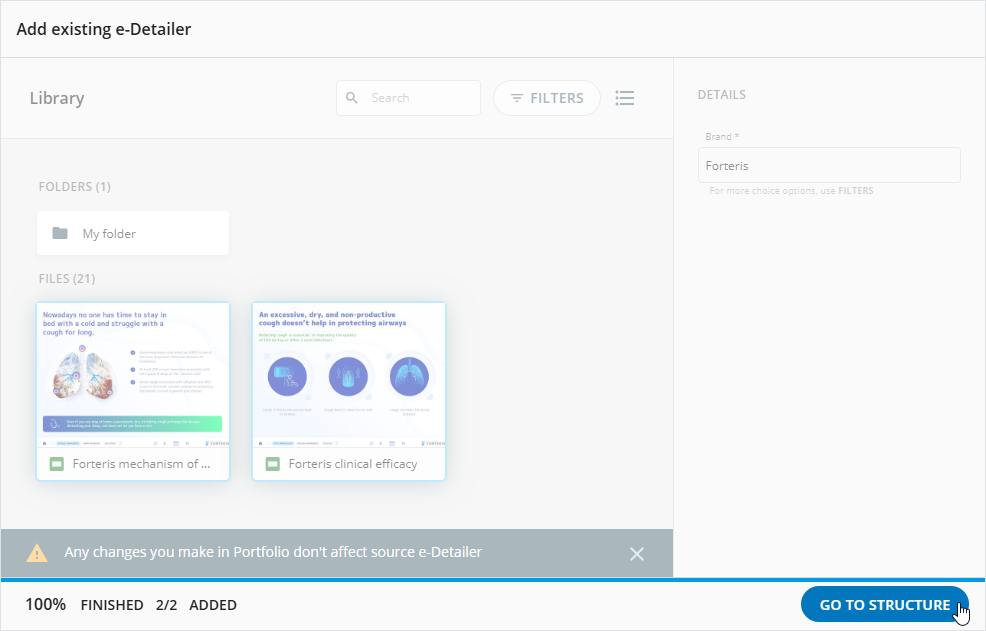Open the My folder label
Screen dimensions: 986x631
[x=109, y=233]
